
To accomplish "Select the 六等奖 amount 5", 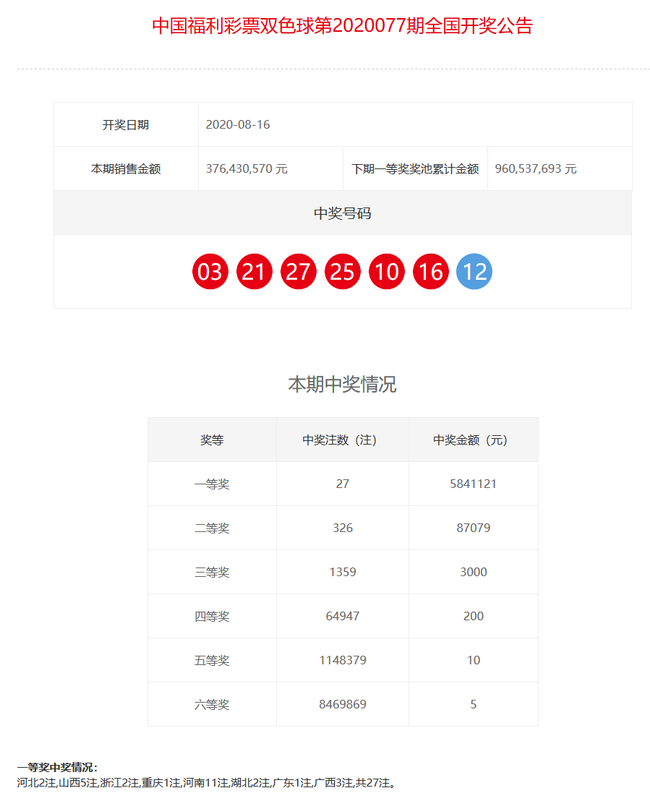I will 473,704.
